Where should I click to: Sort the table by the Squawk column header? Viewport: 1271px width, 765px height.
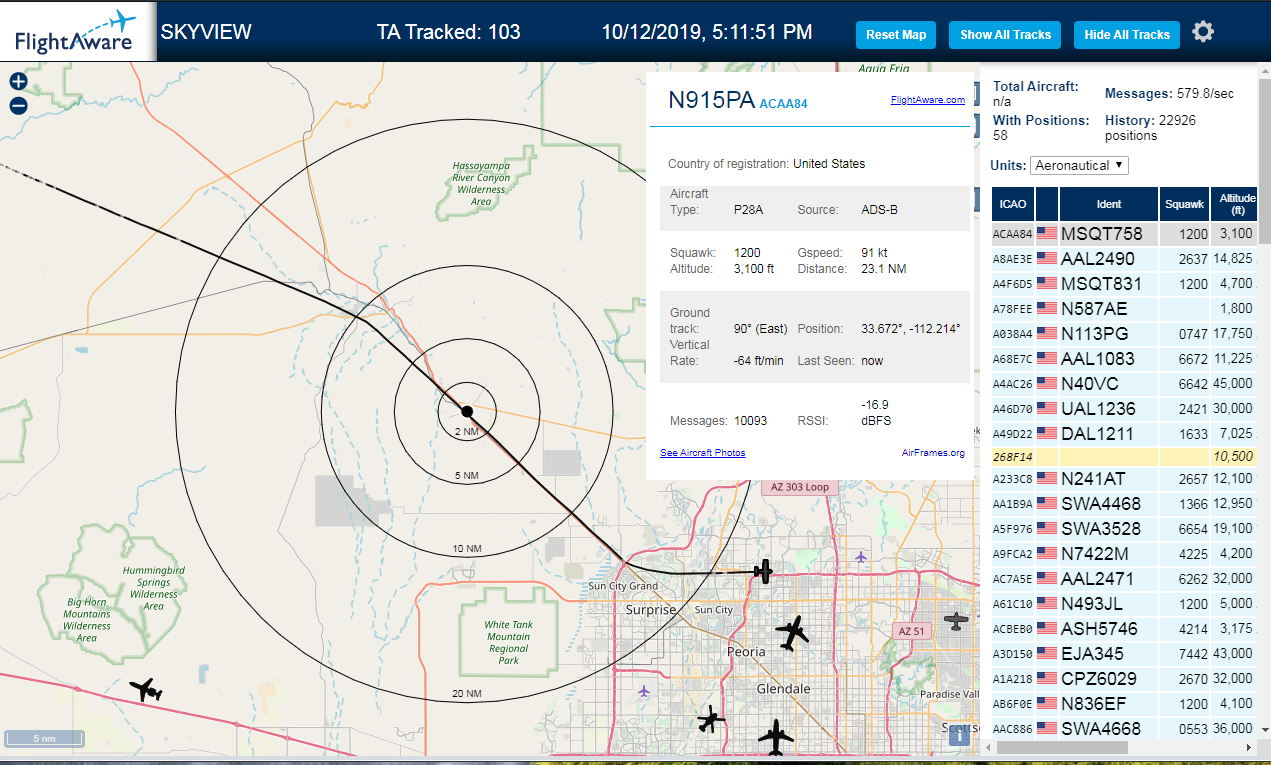coord(1184,204)
